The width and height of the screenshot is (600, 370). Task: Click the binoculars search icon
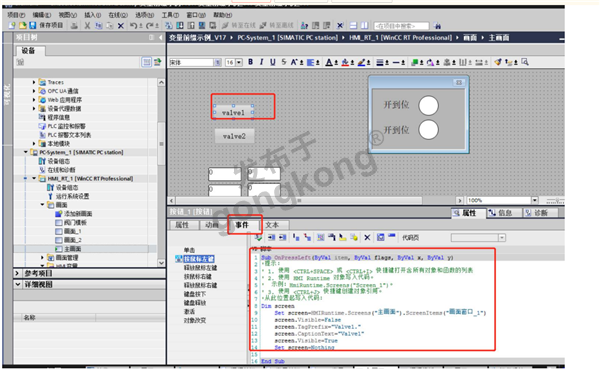437,26
